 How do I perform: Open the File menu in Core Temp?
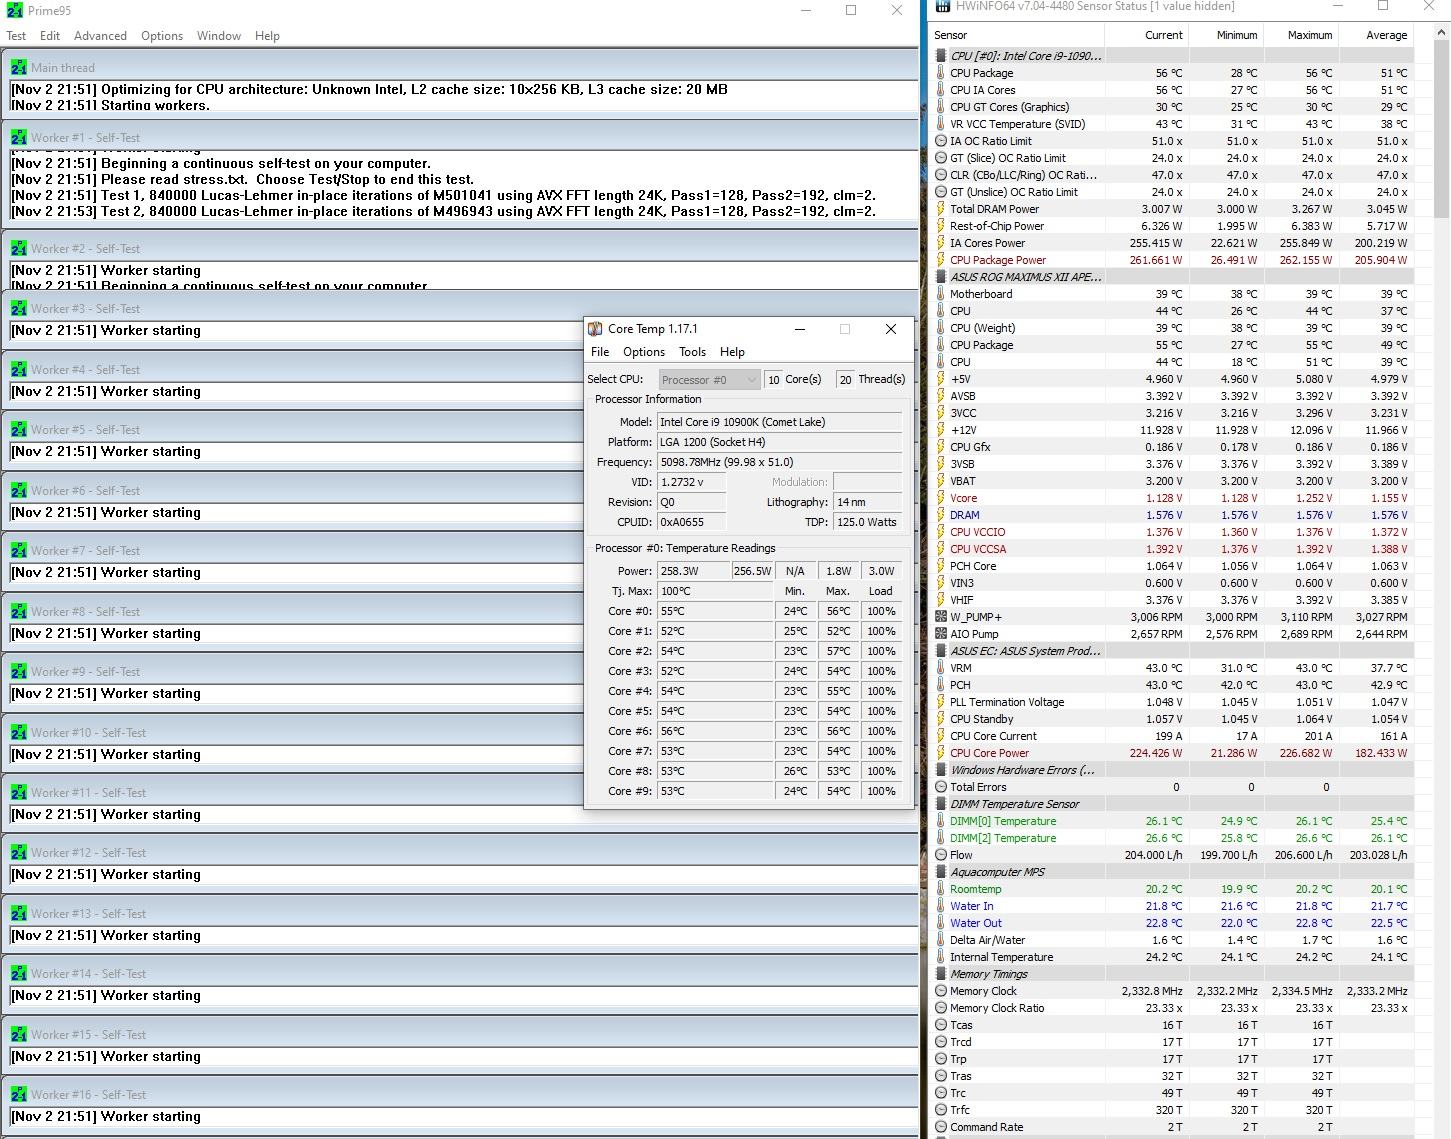point(600,352)
